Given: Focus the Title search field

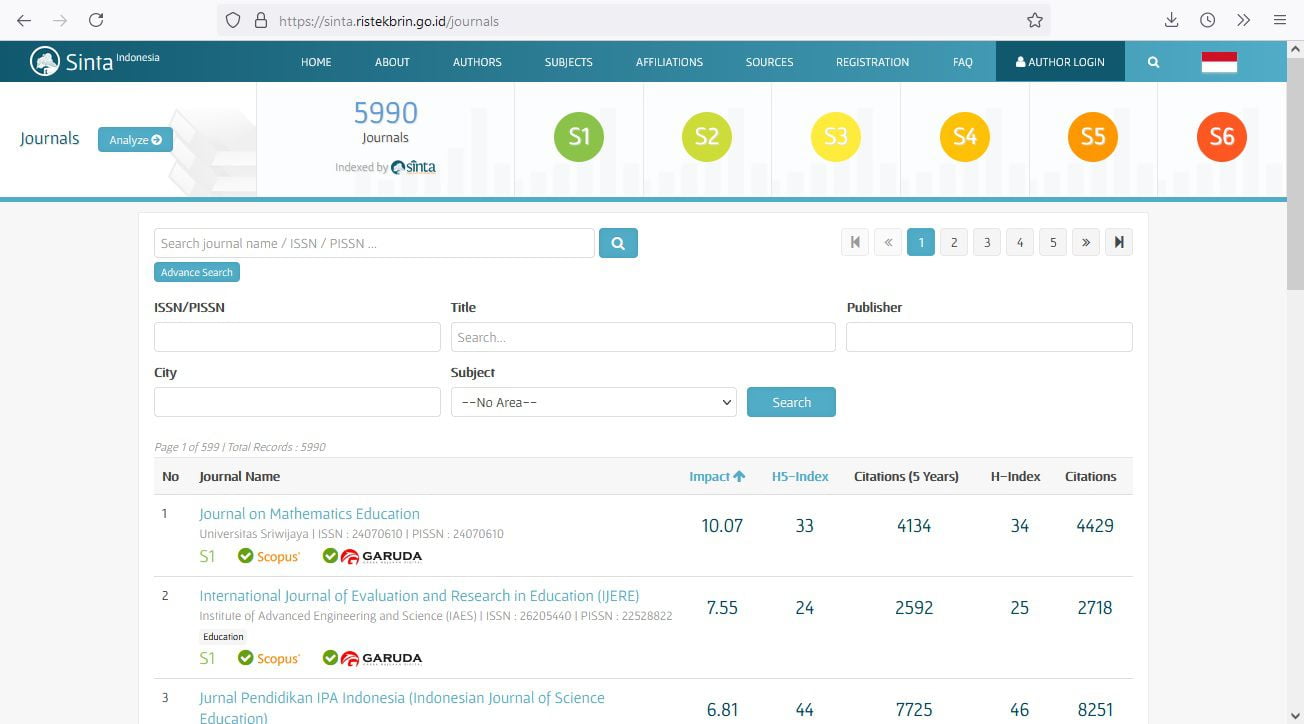Looking at the screenshot, I should click(643, 337).
